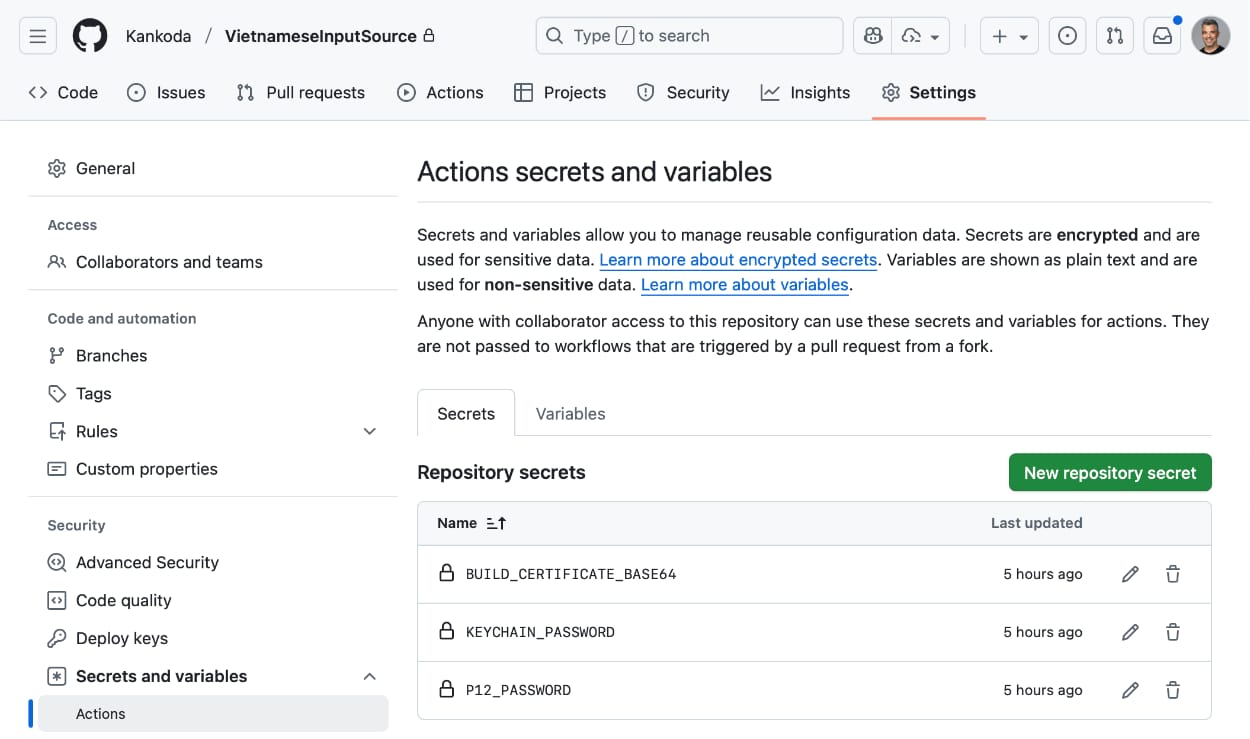Open your profile avatar menu
1250x739 pixels.
tap(1211, 35)
